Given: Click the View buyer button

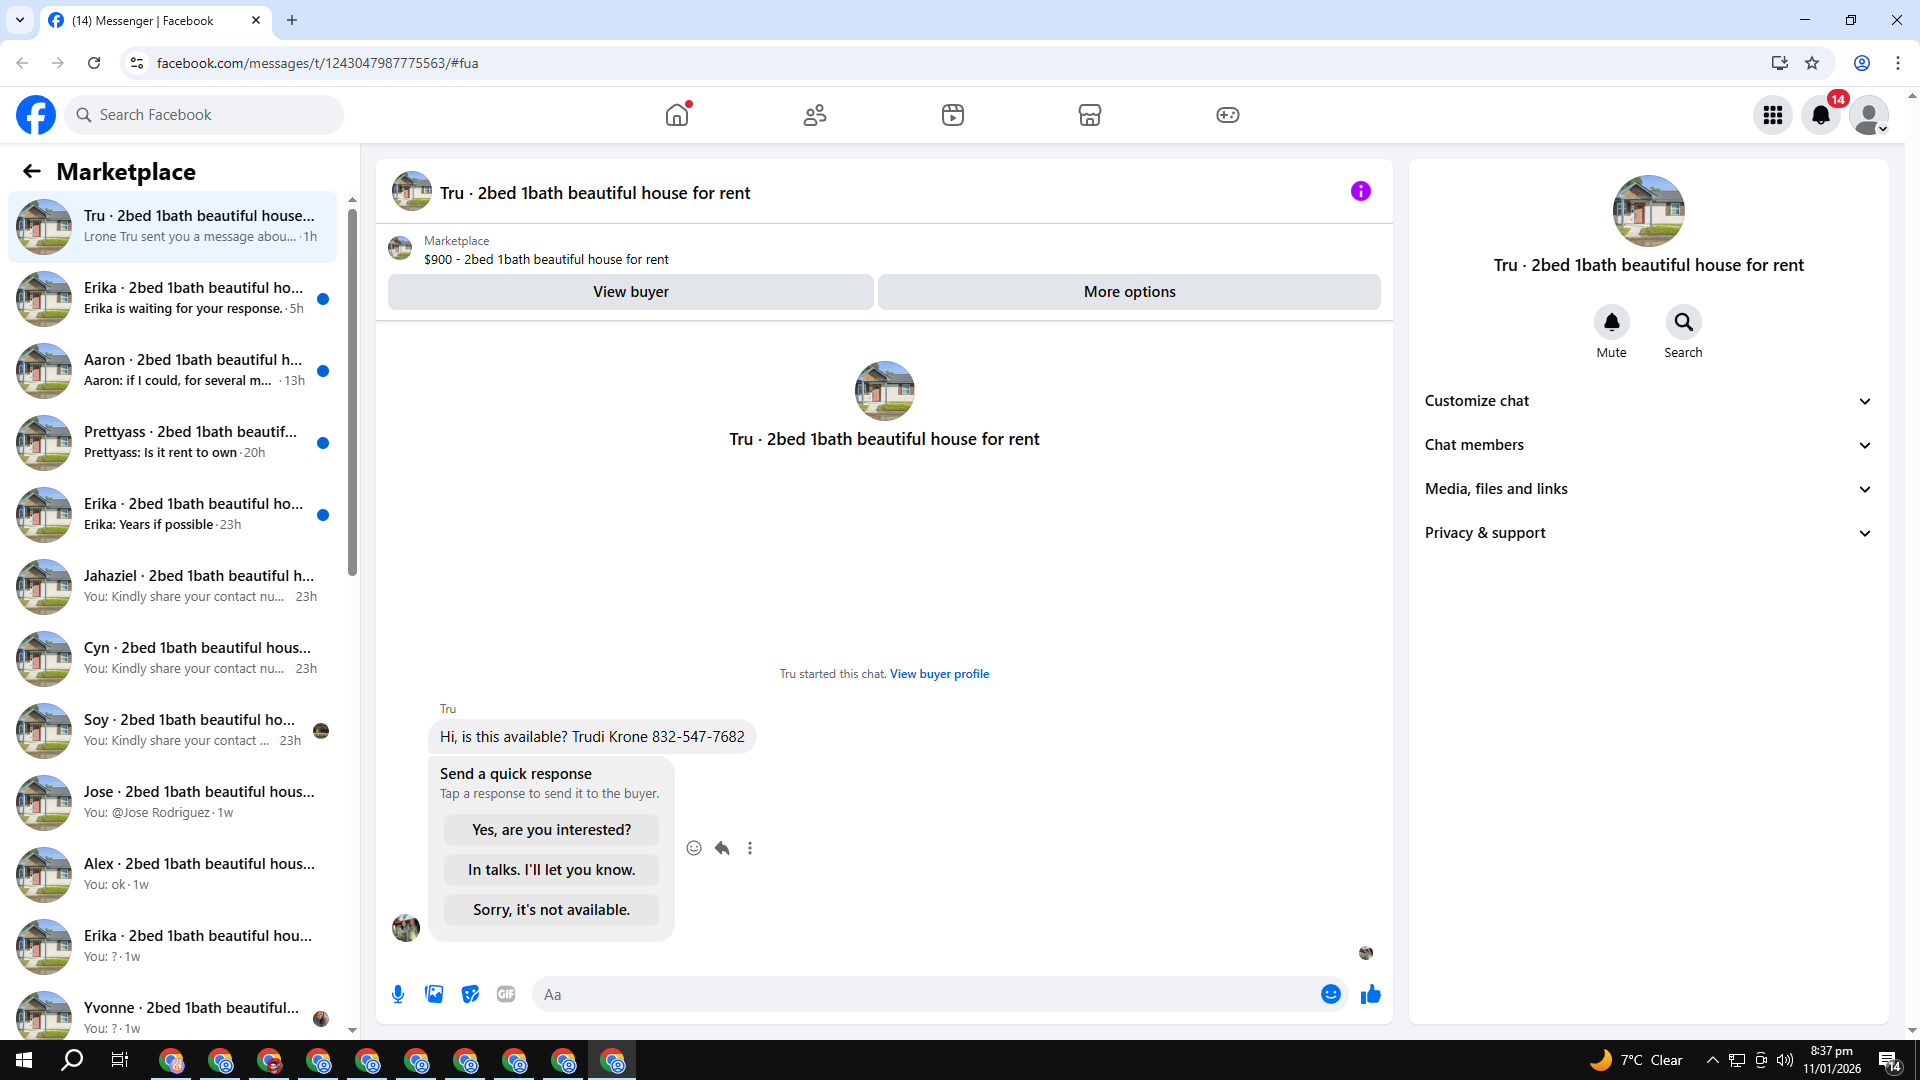Looking at the screenshot, I should coord(631,292).
